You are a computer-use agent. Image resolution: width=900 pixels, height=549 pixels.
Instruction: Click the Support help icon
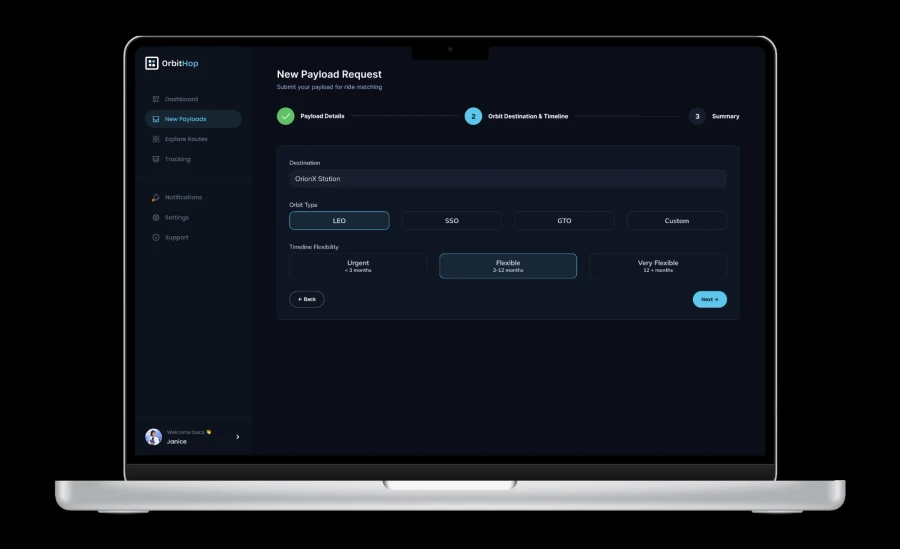point(156,237)
